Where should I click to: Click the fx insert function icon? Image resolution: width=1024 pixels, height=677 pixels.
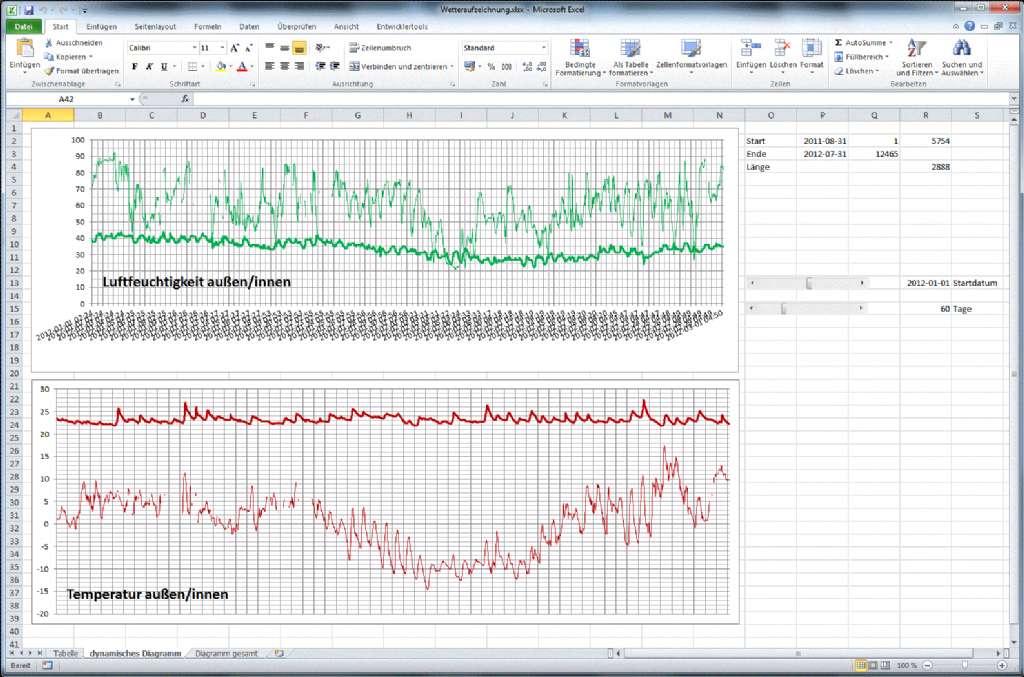tap(185, 99)
